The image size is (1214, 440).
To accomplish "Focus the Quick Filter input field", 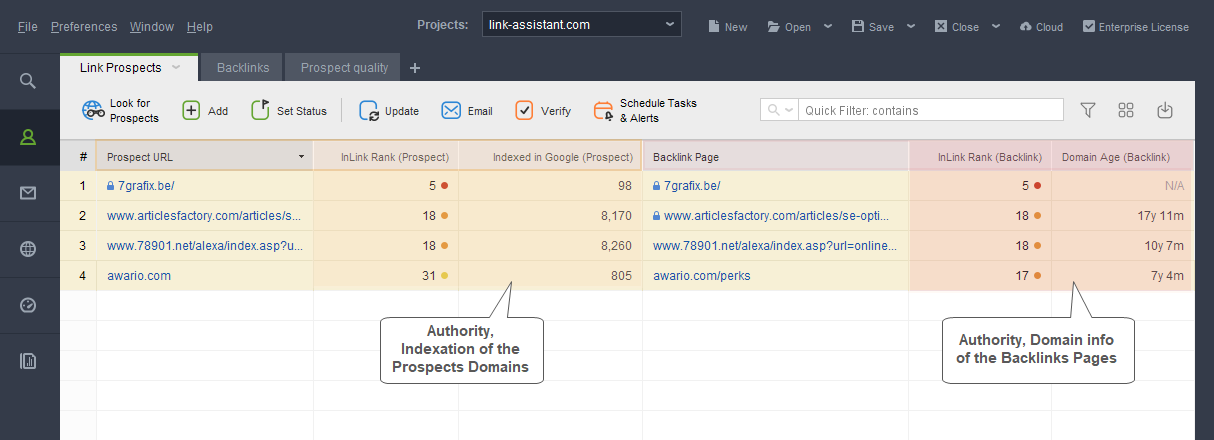I will [932, 110].
